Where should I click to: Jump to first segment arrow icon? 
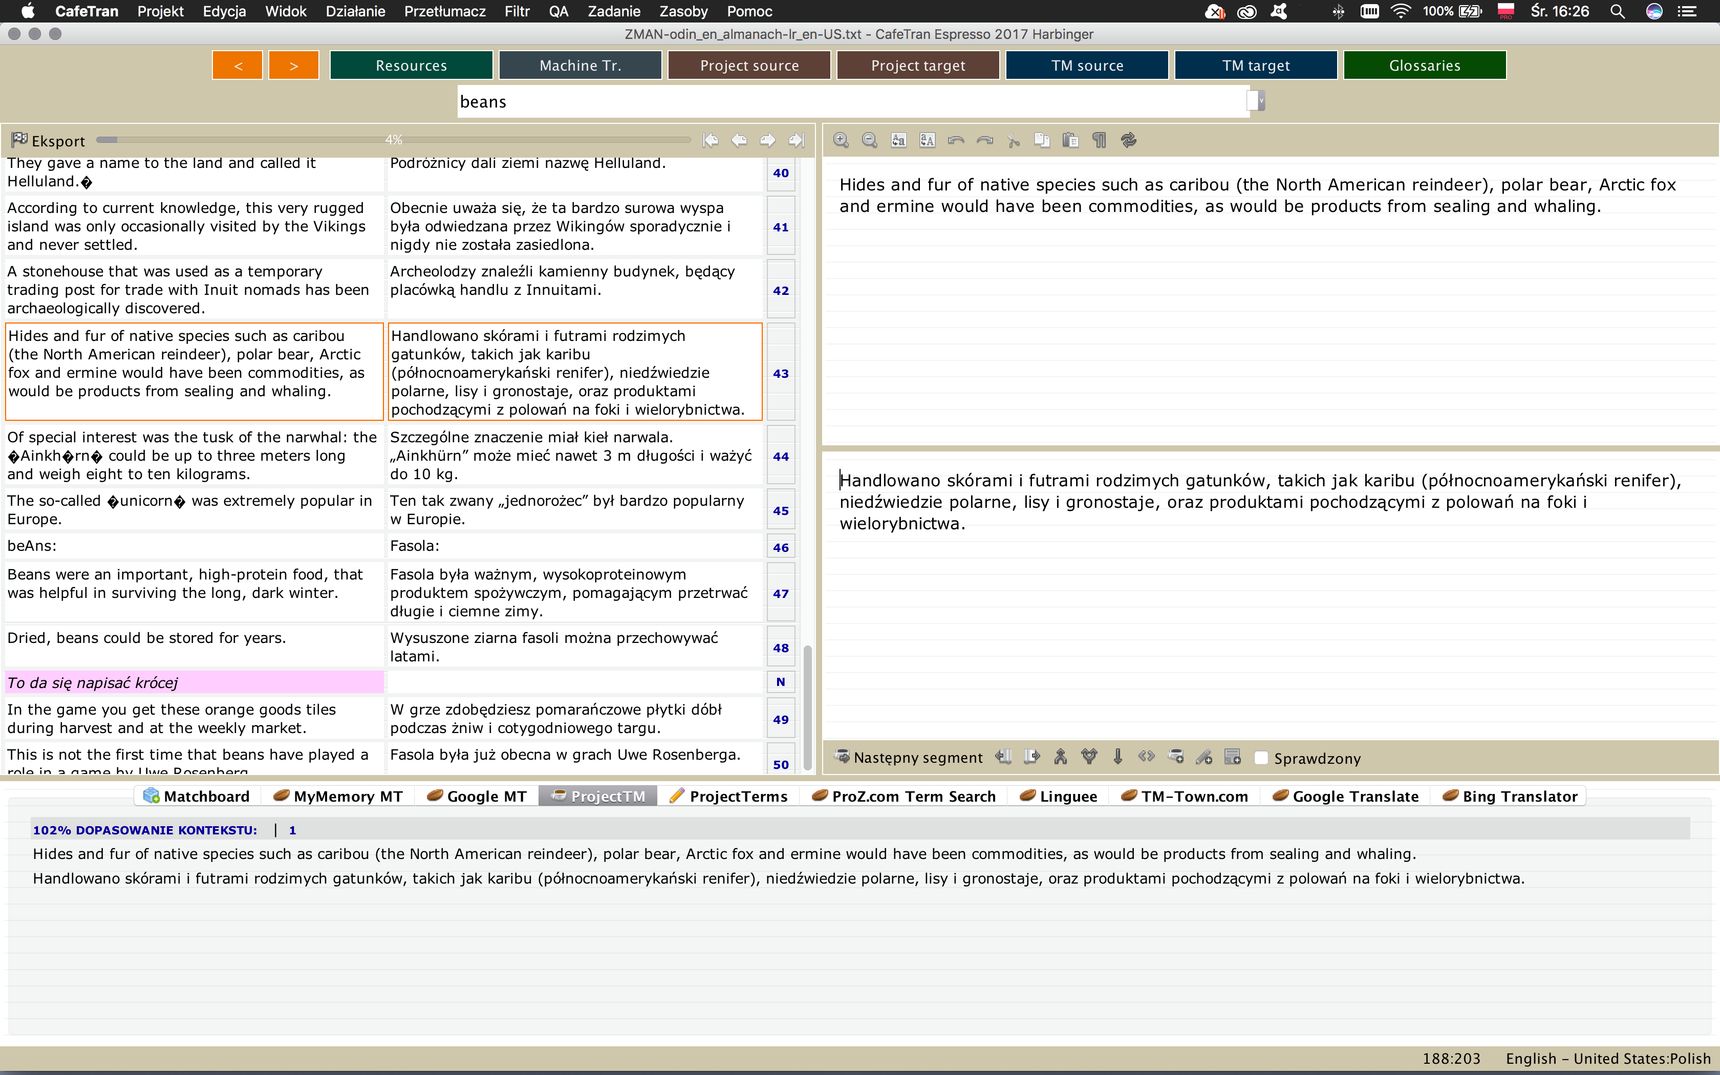(710, 140)
